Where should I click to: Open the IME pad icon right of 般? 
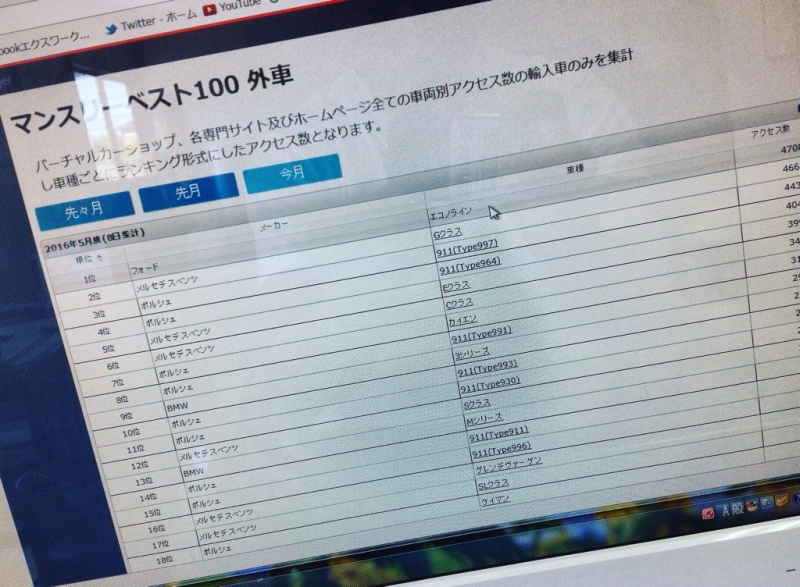752,506
